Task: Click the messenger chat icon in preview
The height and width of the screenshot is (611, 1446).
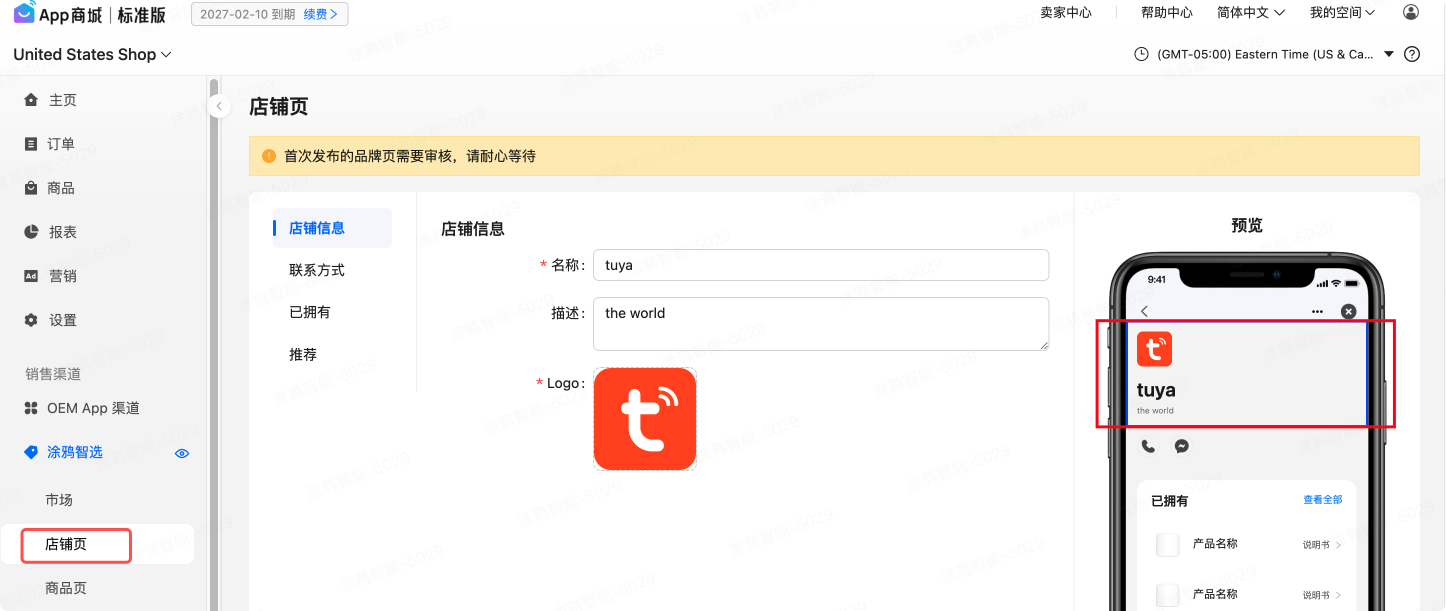Action: 1182,446
